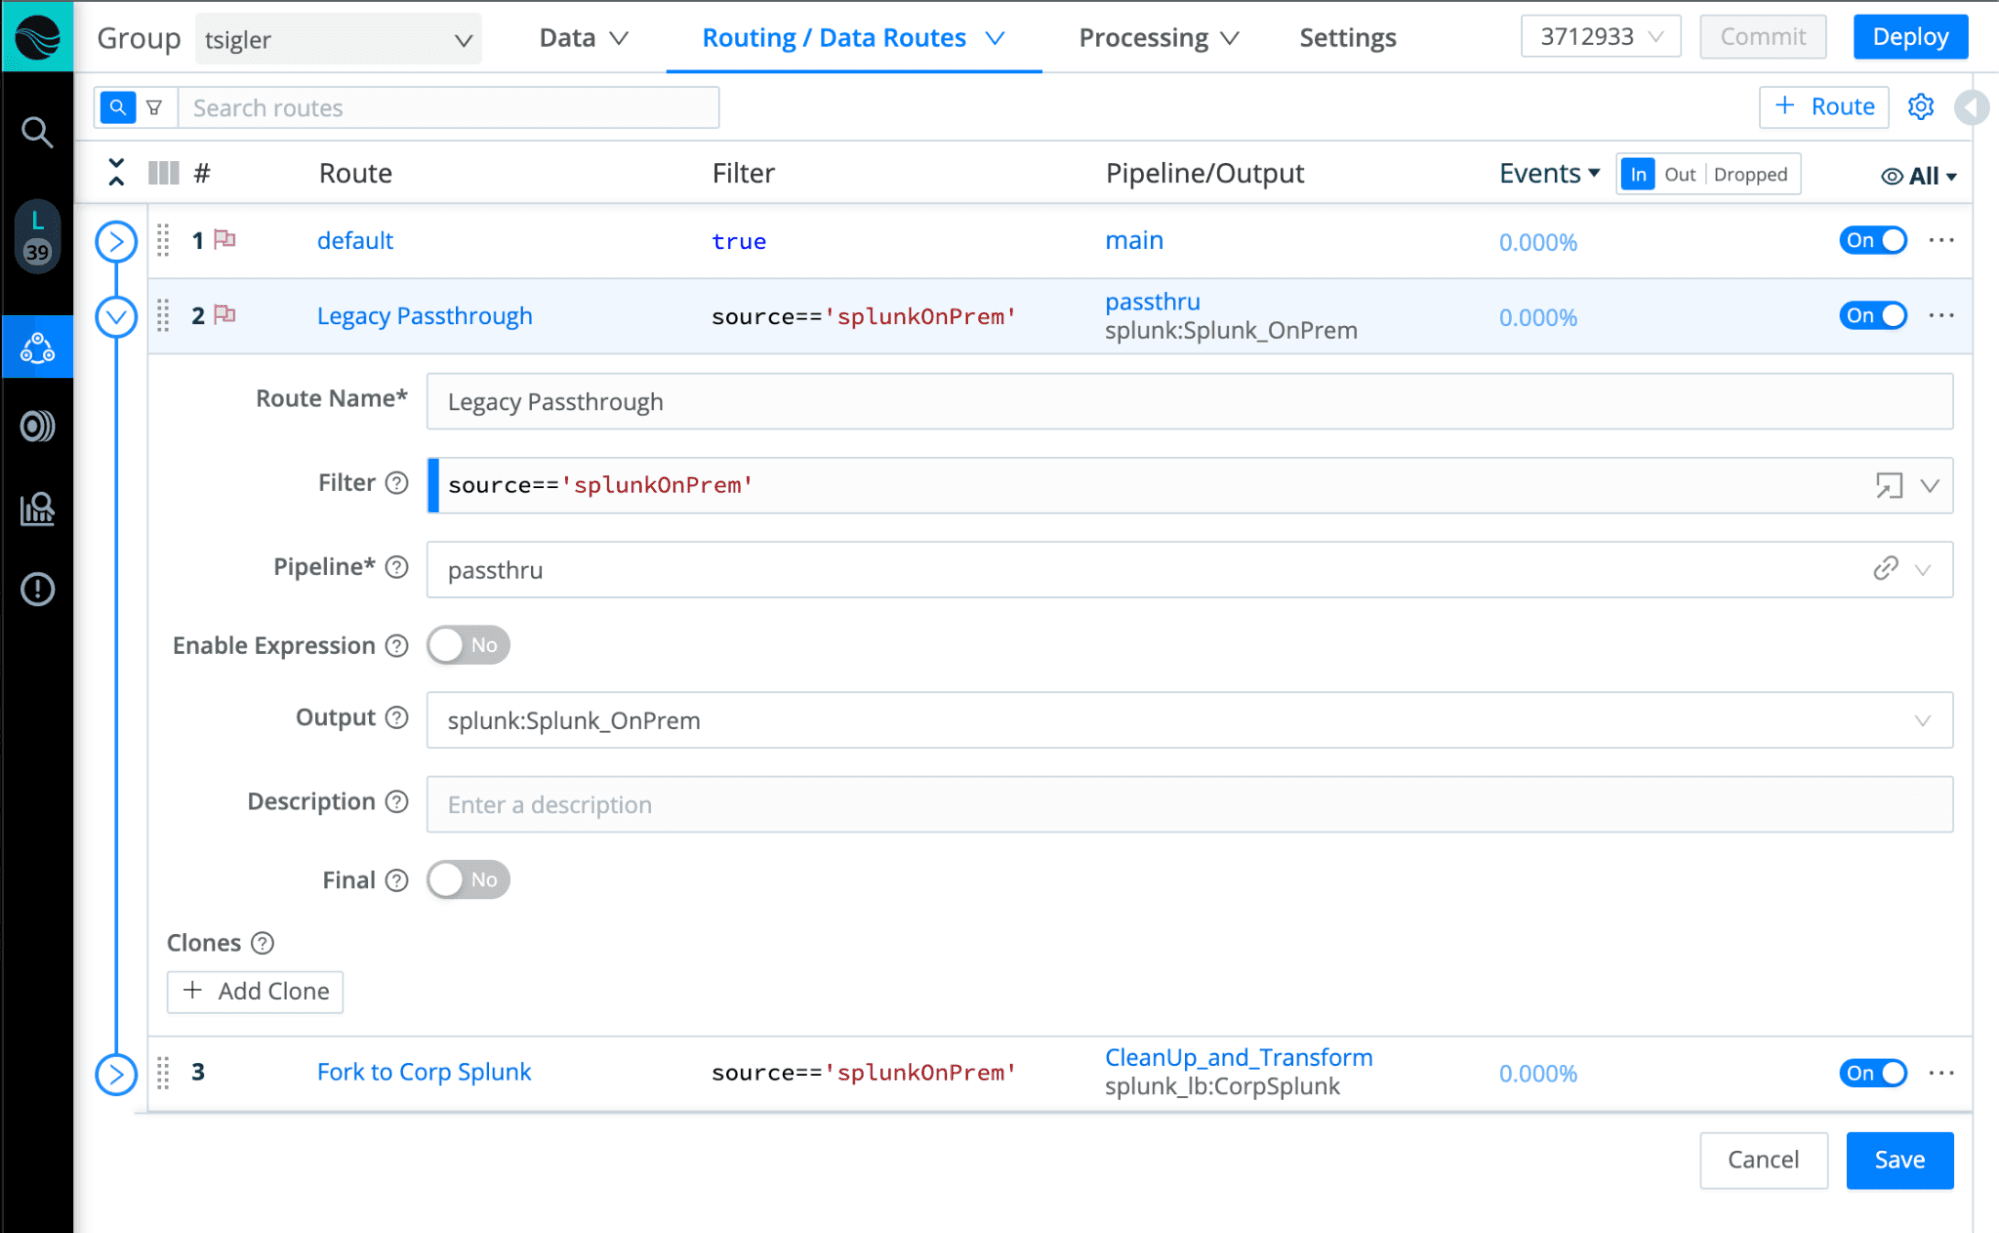1999x1233 pixels.
Task: Click the alert exclamation sidebar icon
Action: [37, 589]
